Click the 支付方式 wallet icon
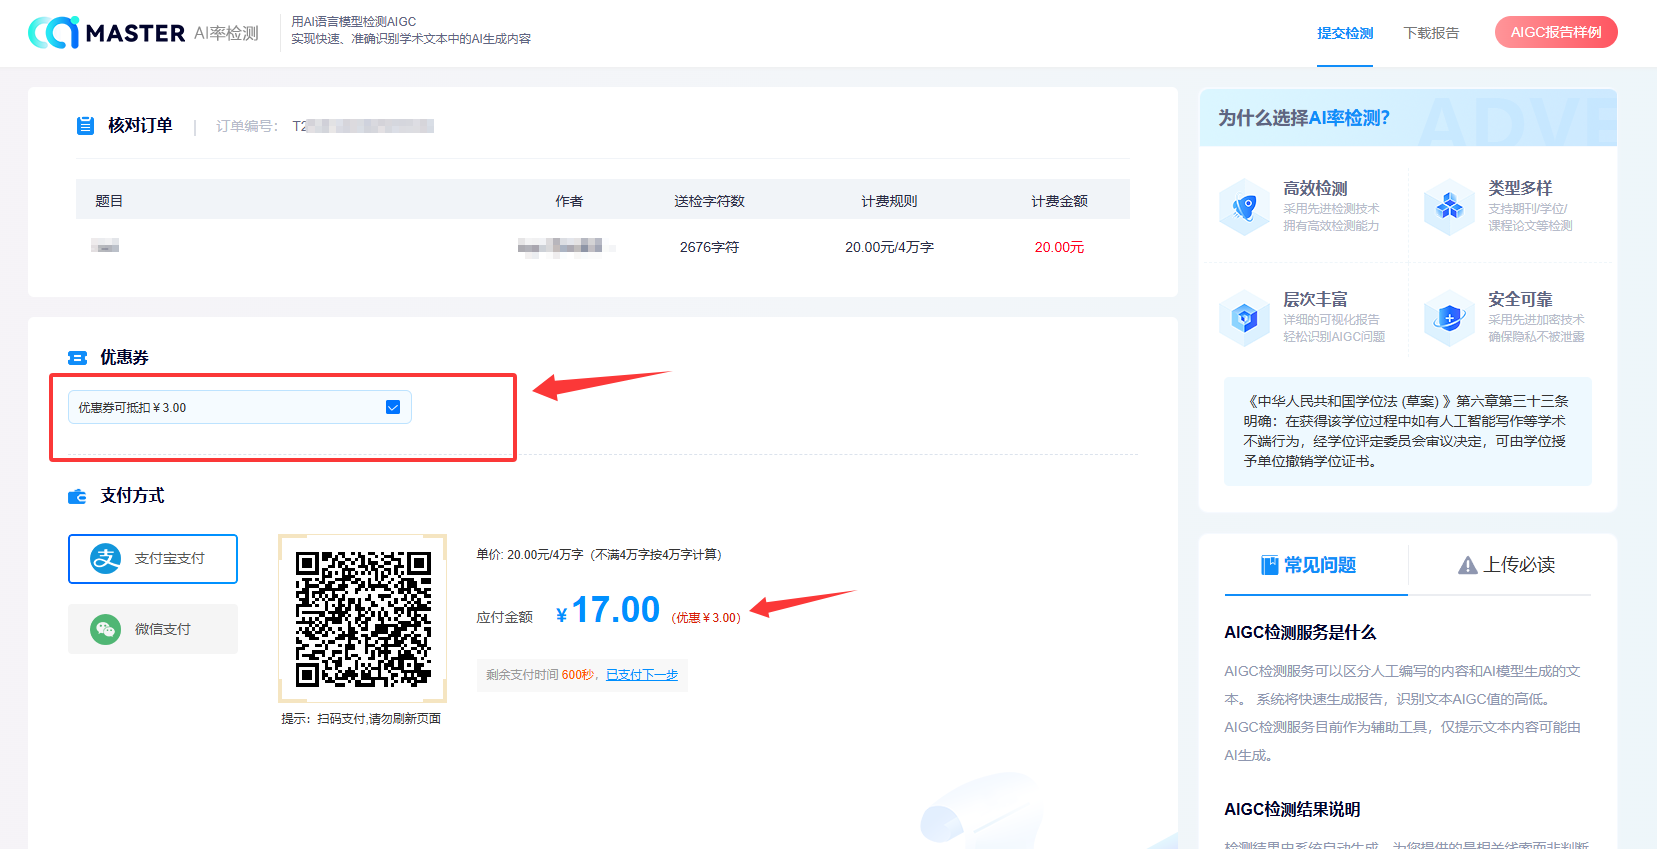Viewport: 1657px width, 849px height. (x=77, y=496)
